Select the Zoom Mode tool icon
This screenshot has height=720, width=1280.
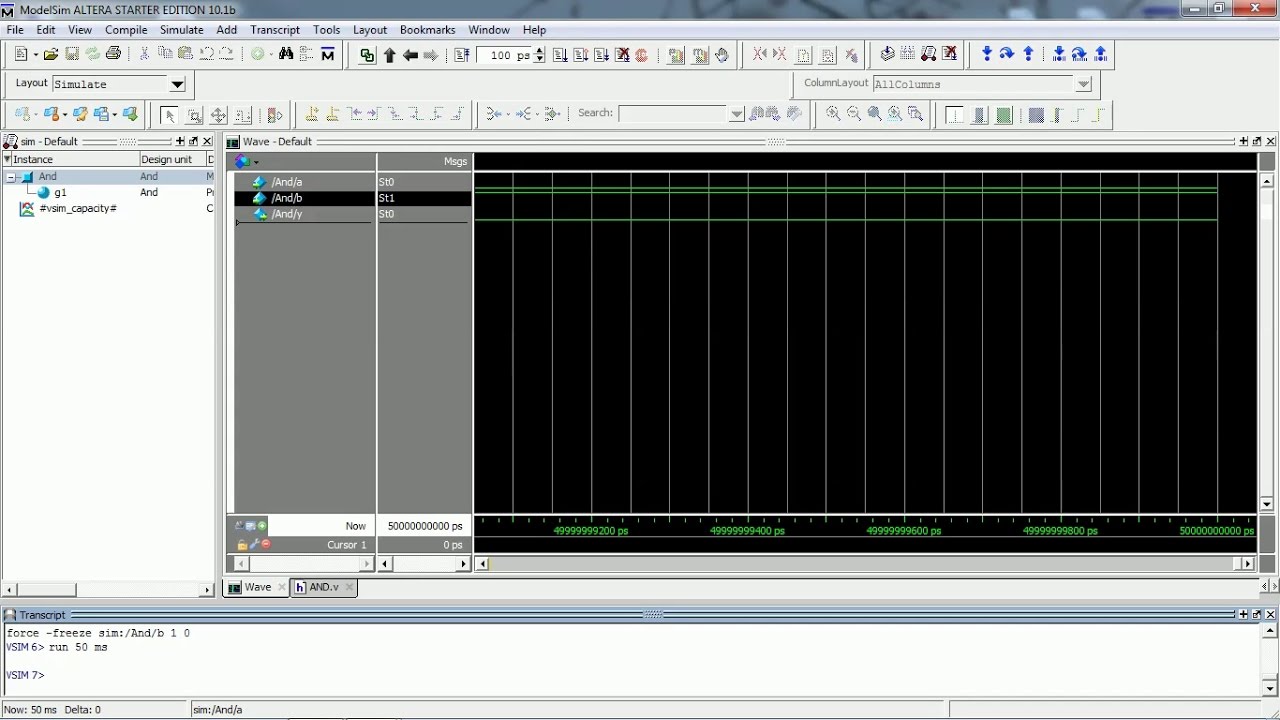[x=194, y=115]
